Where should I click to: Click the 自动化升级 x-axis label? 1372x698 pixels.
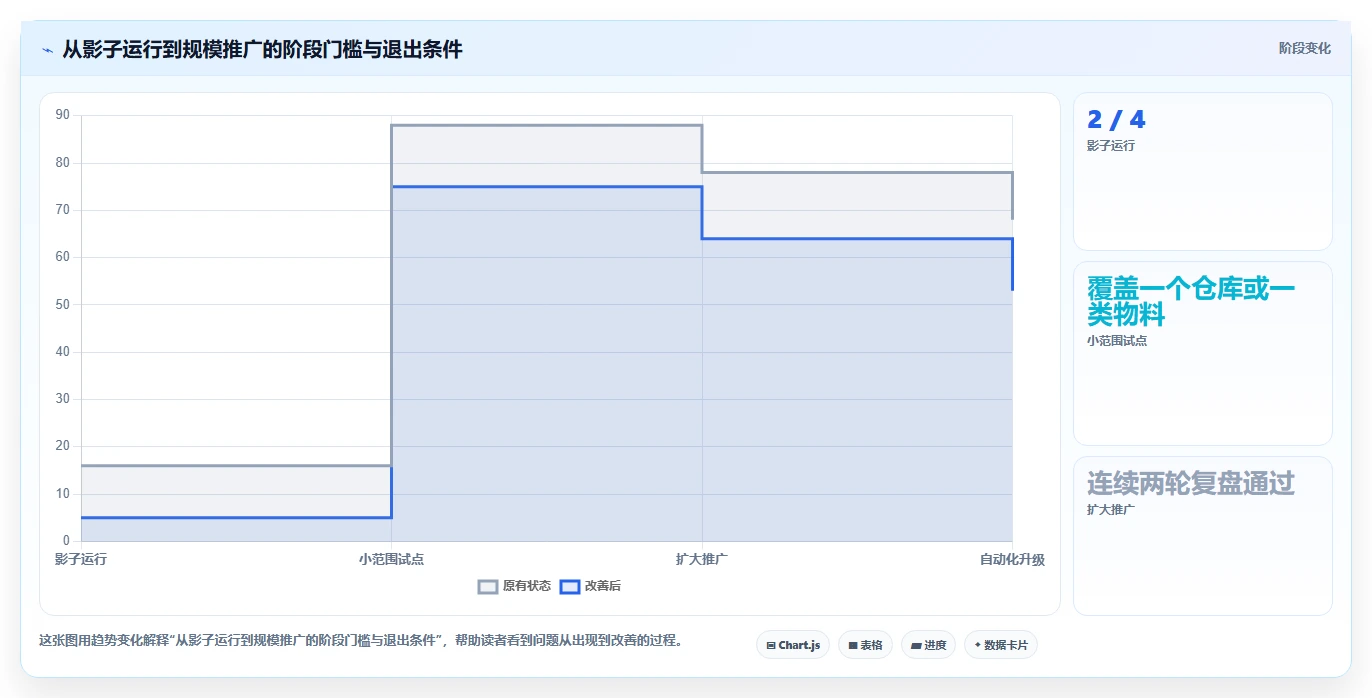coord(1012,559)
